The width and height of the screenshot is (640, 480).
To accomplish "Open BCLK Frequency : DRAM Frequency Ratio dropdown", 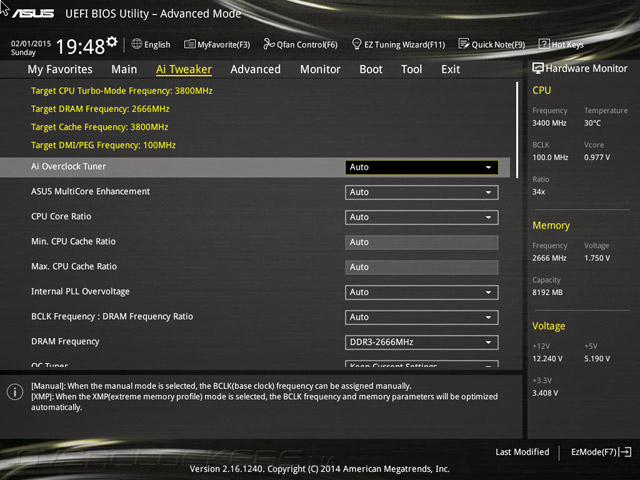I will 422,317.
